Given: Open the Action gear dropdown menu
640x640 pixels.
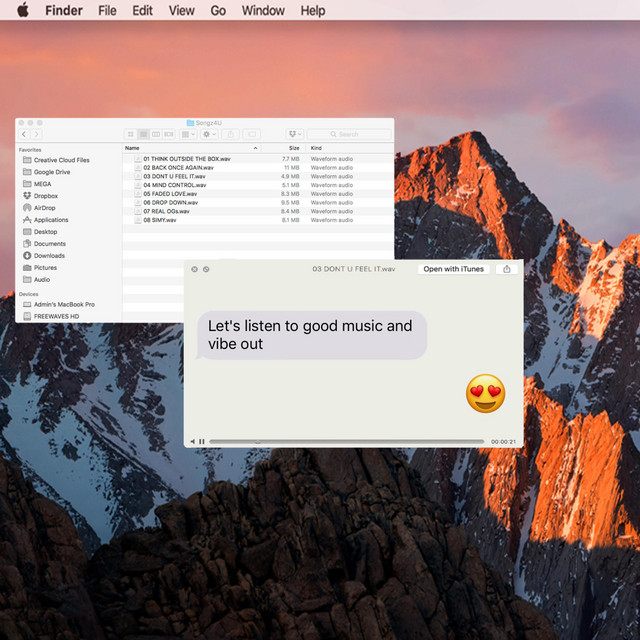Looking at the screenshot, I should pyautogui.click(x=208, y=134).
